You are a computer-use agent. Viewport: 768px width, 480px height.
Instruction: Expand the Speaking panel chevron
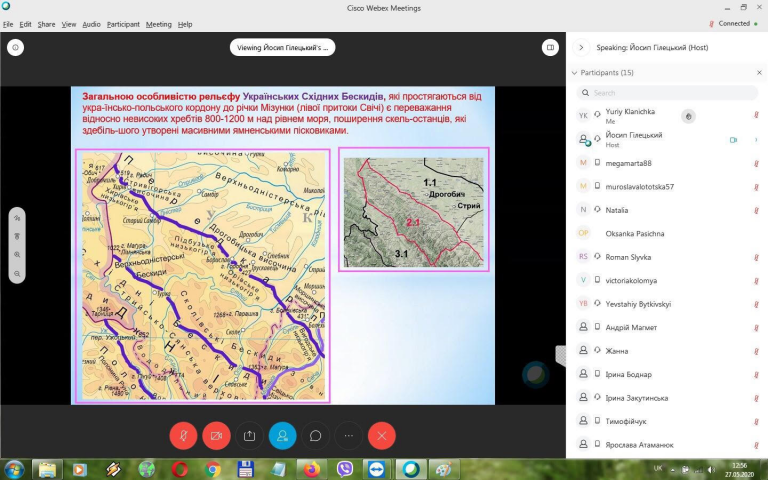581,48
